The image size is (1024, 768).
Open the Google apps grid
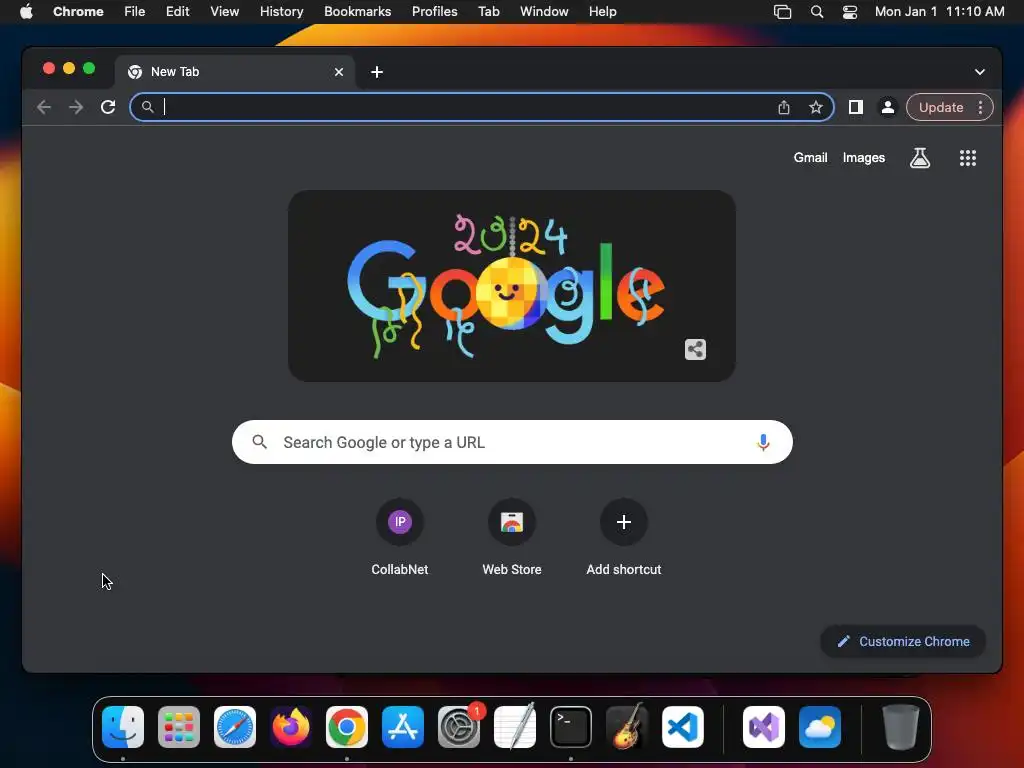click(968, 158)
